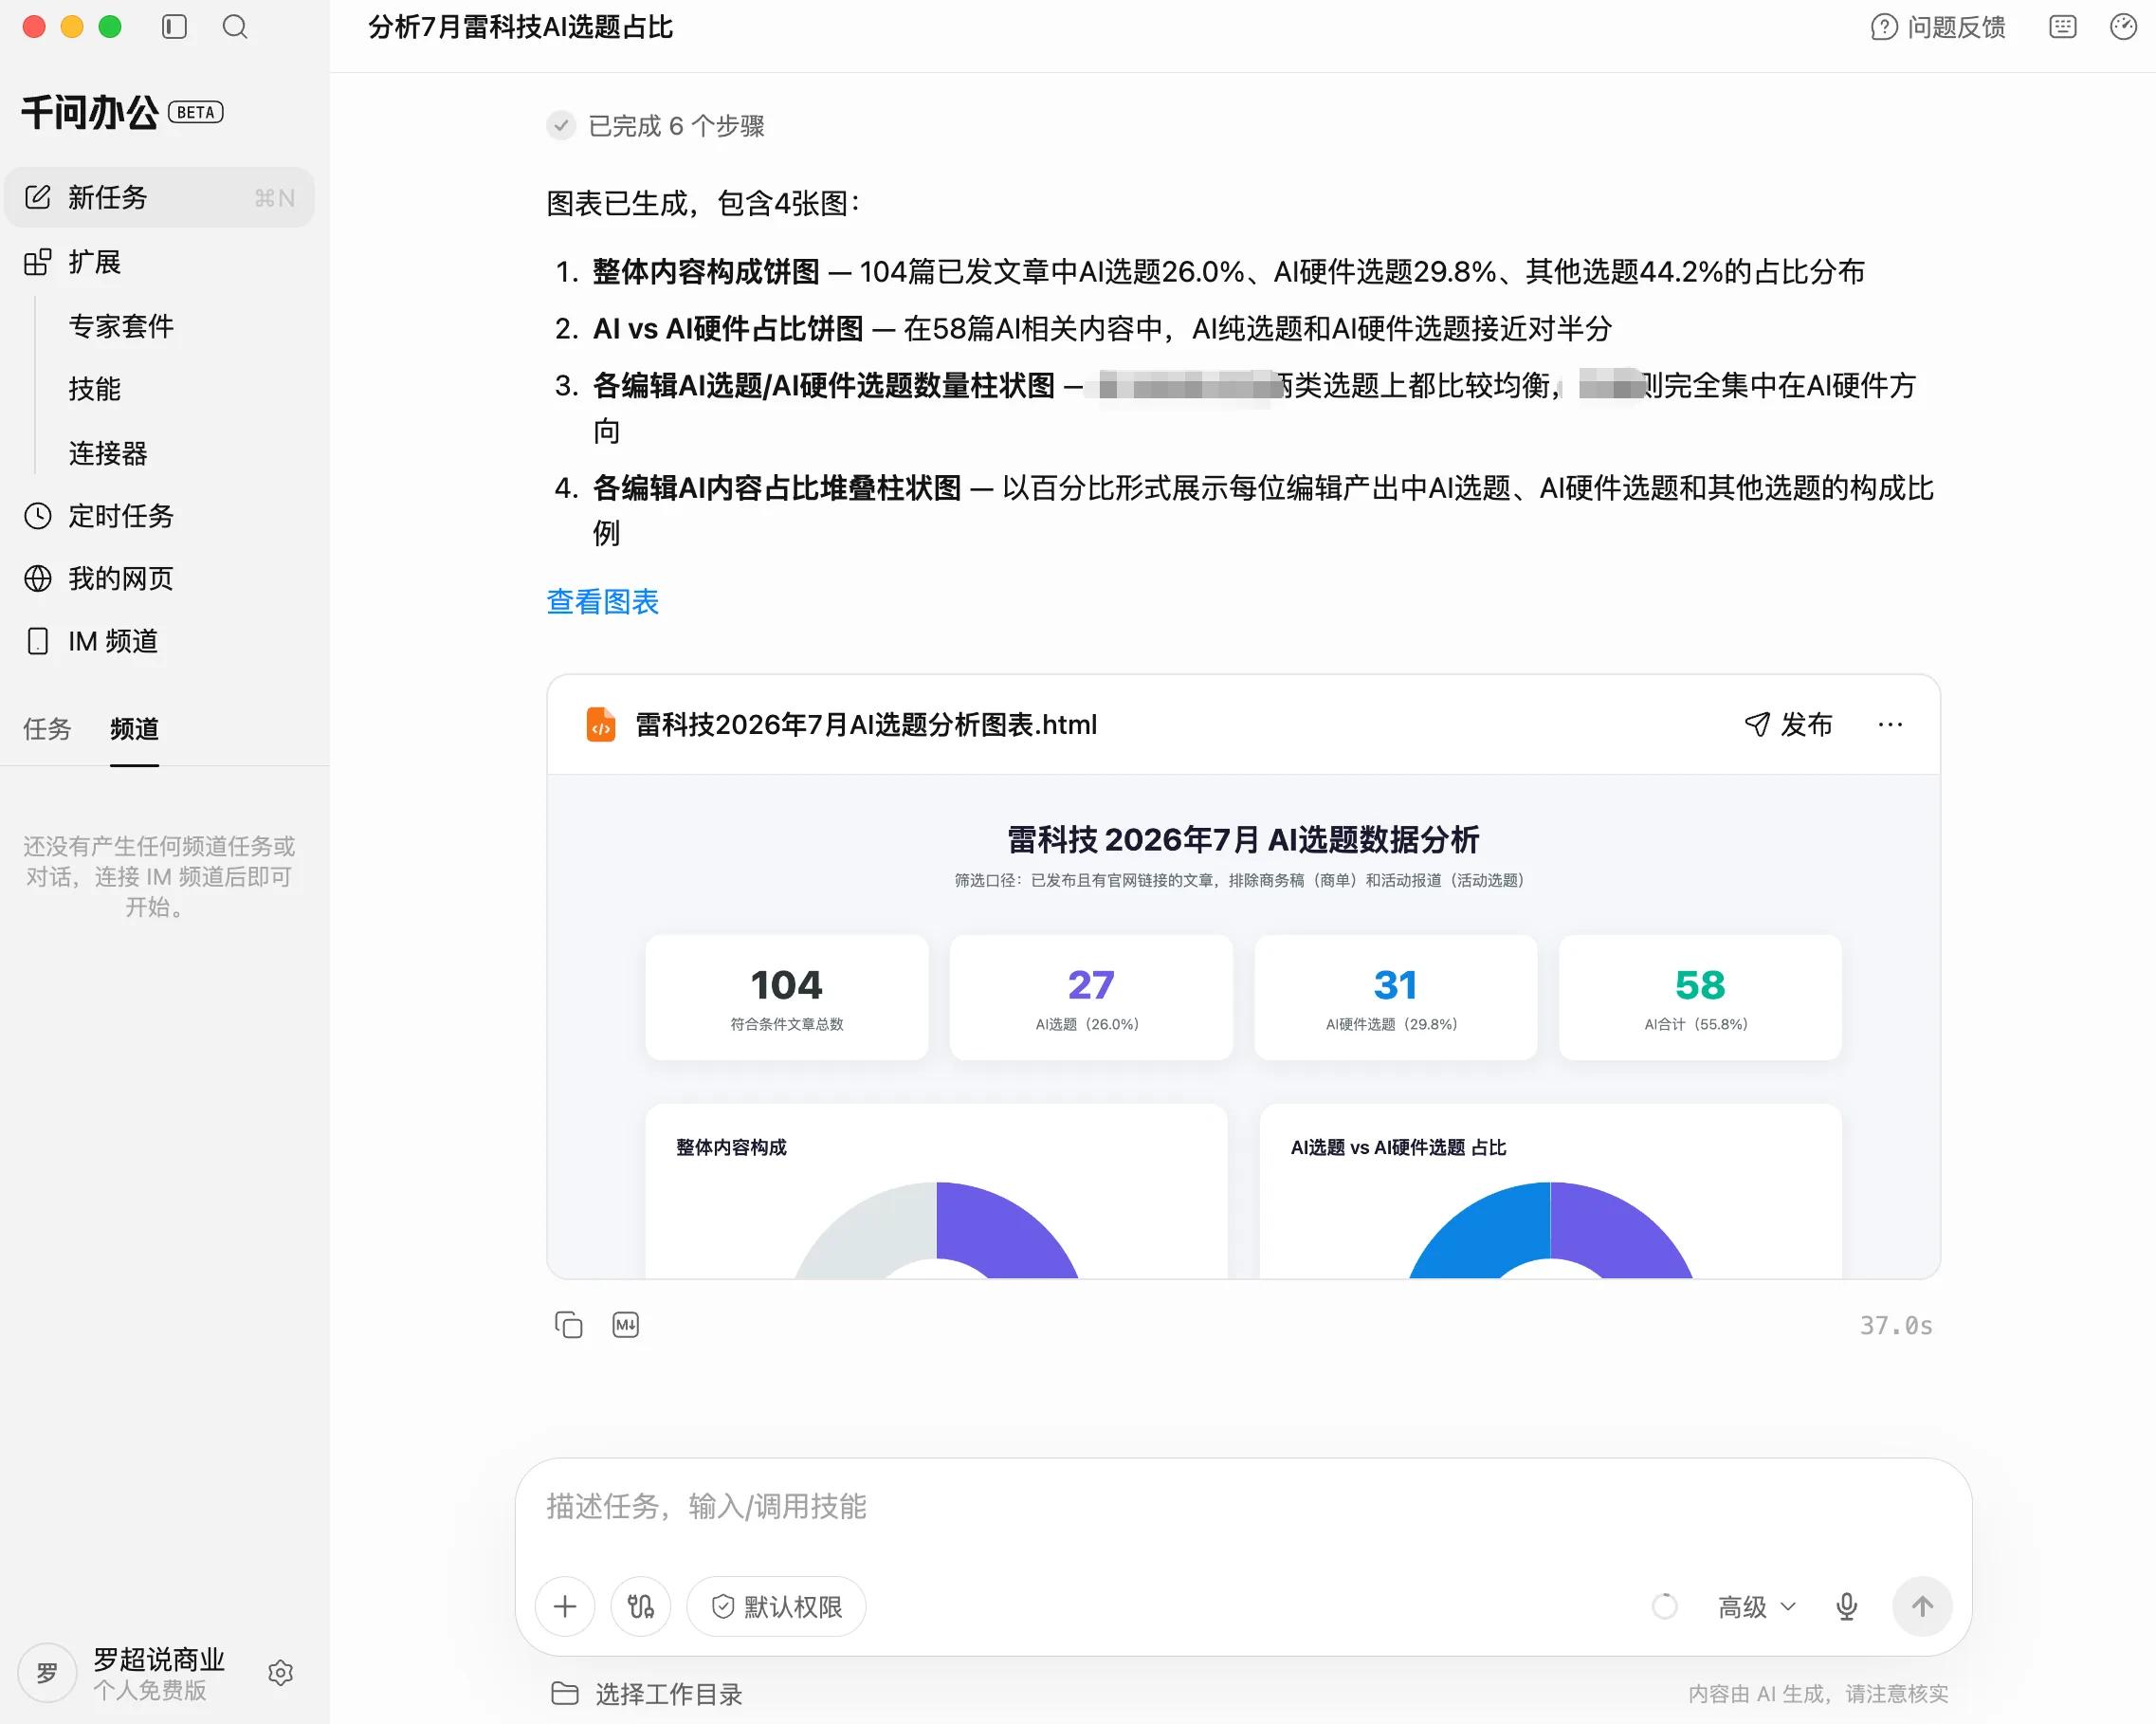
Task: Click the AI选题 vs AI硬件选题 占比 chart
Action: pyautogui.click(x=1551, y=1230)
